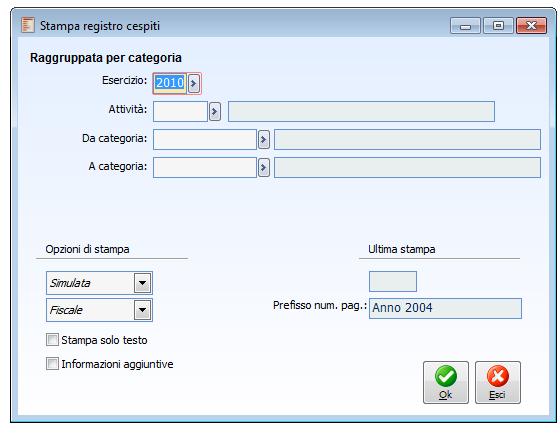Minimize the Stampa registro cespiti window

click(x=465, y=26)
